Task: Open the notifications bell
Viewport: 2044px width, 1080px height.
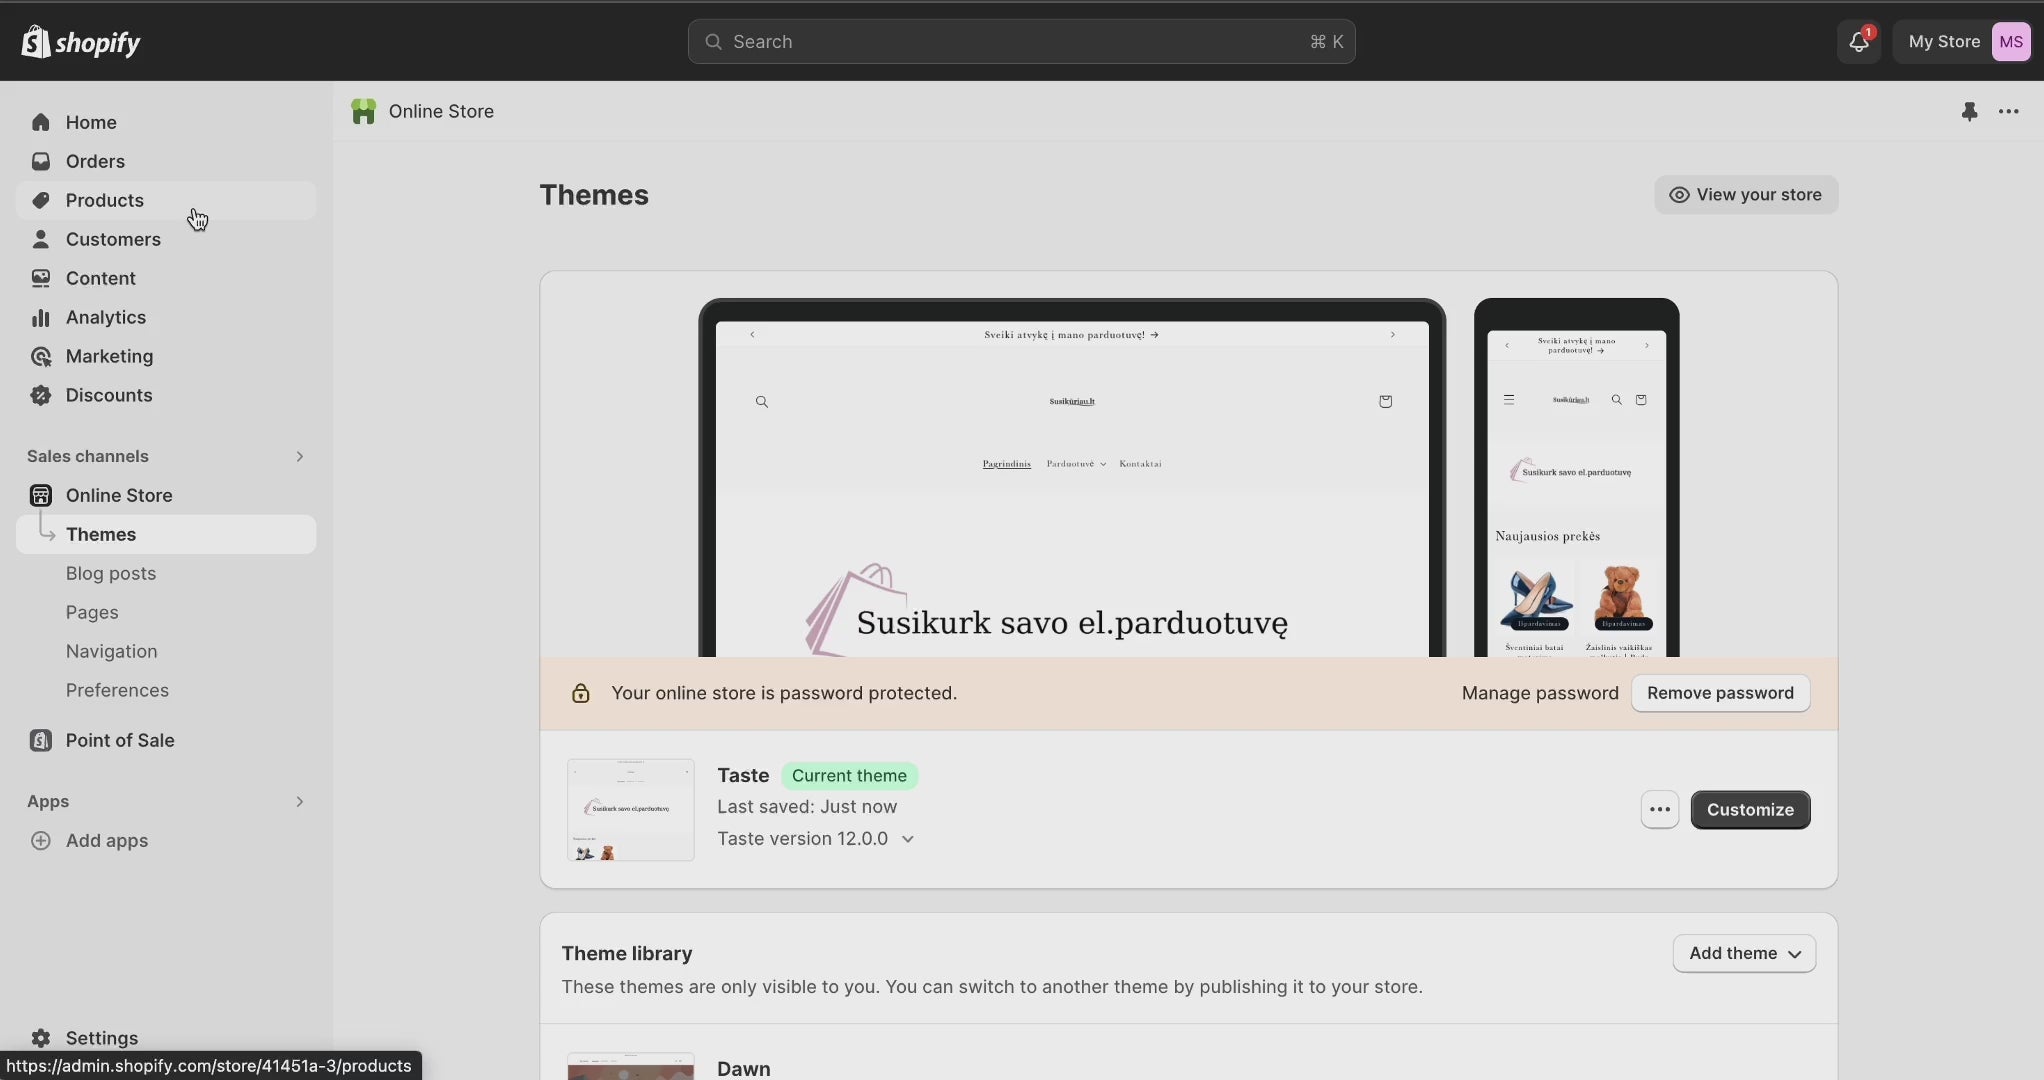Action: coord(1858,42)
